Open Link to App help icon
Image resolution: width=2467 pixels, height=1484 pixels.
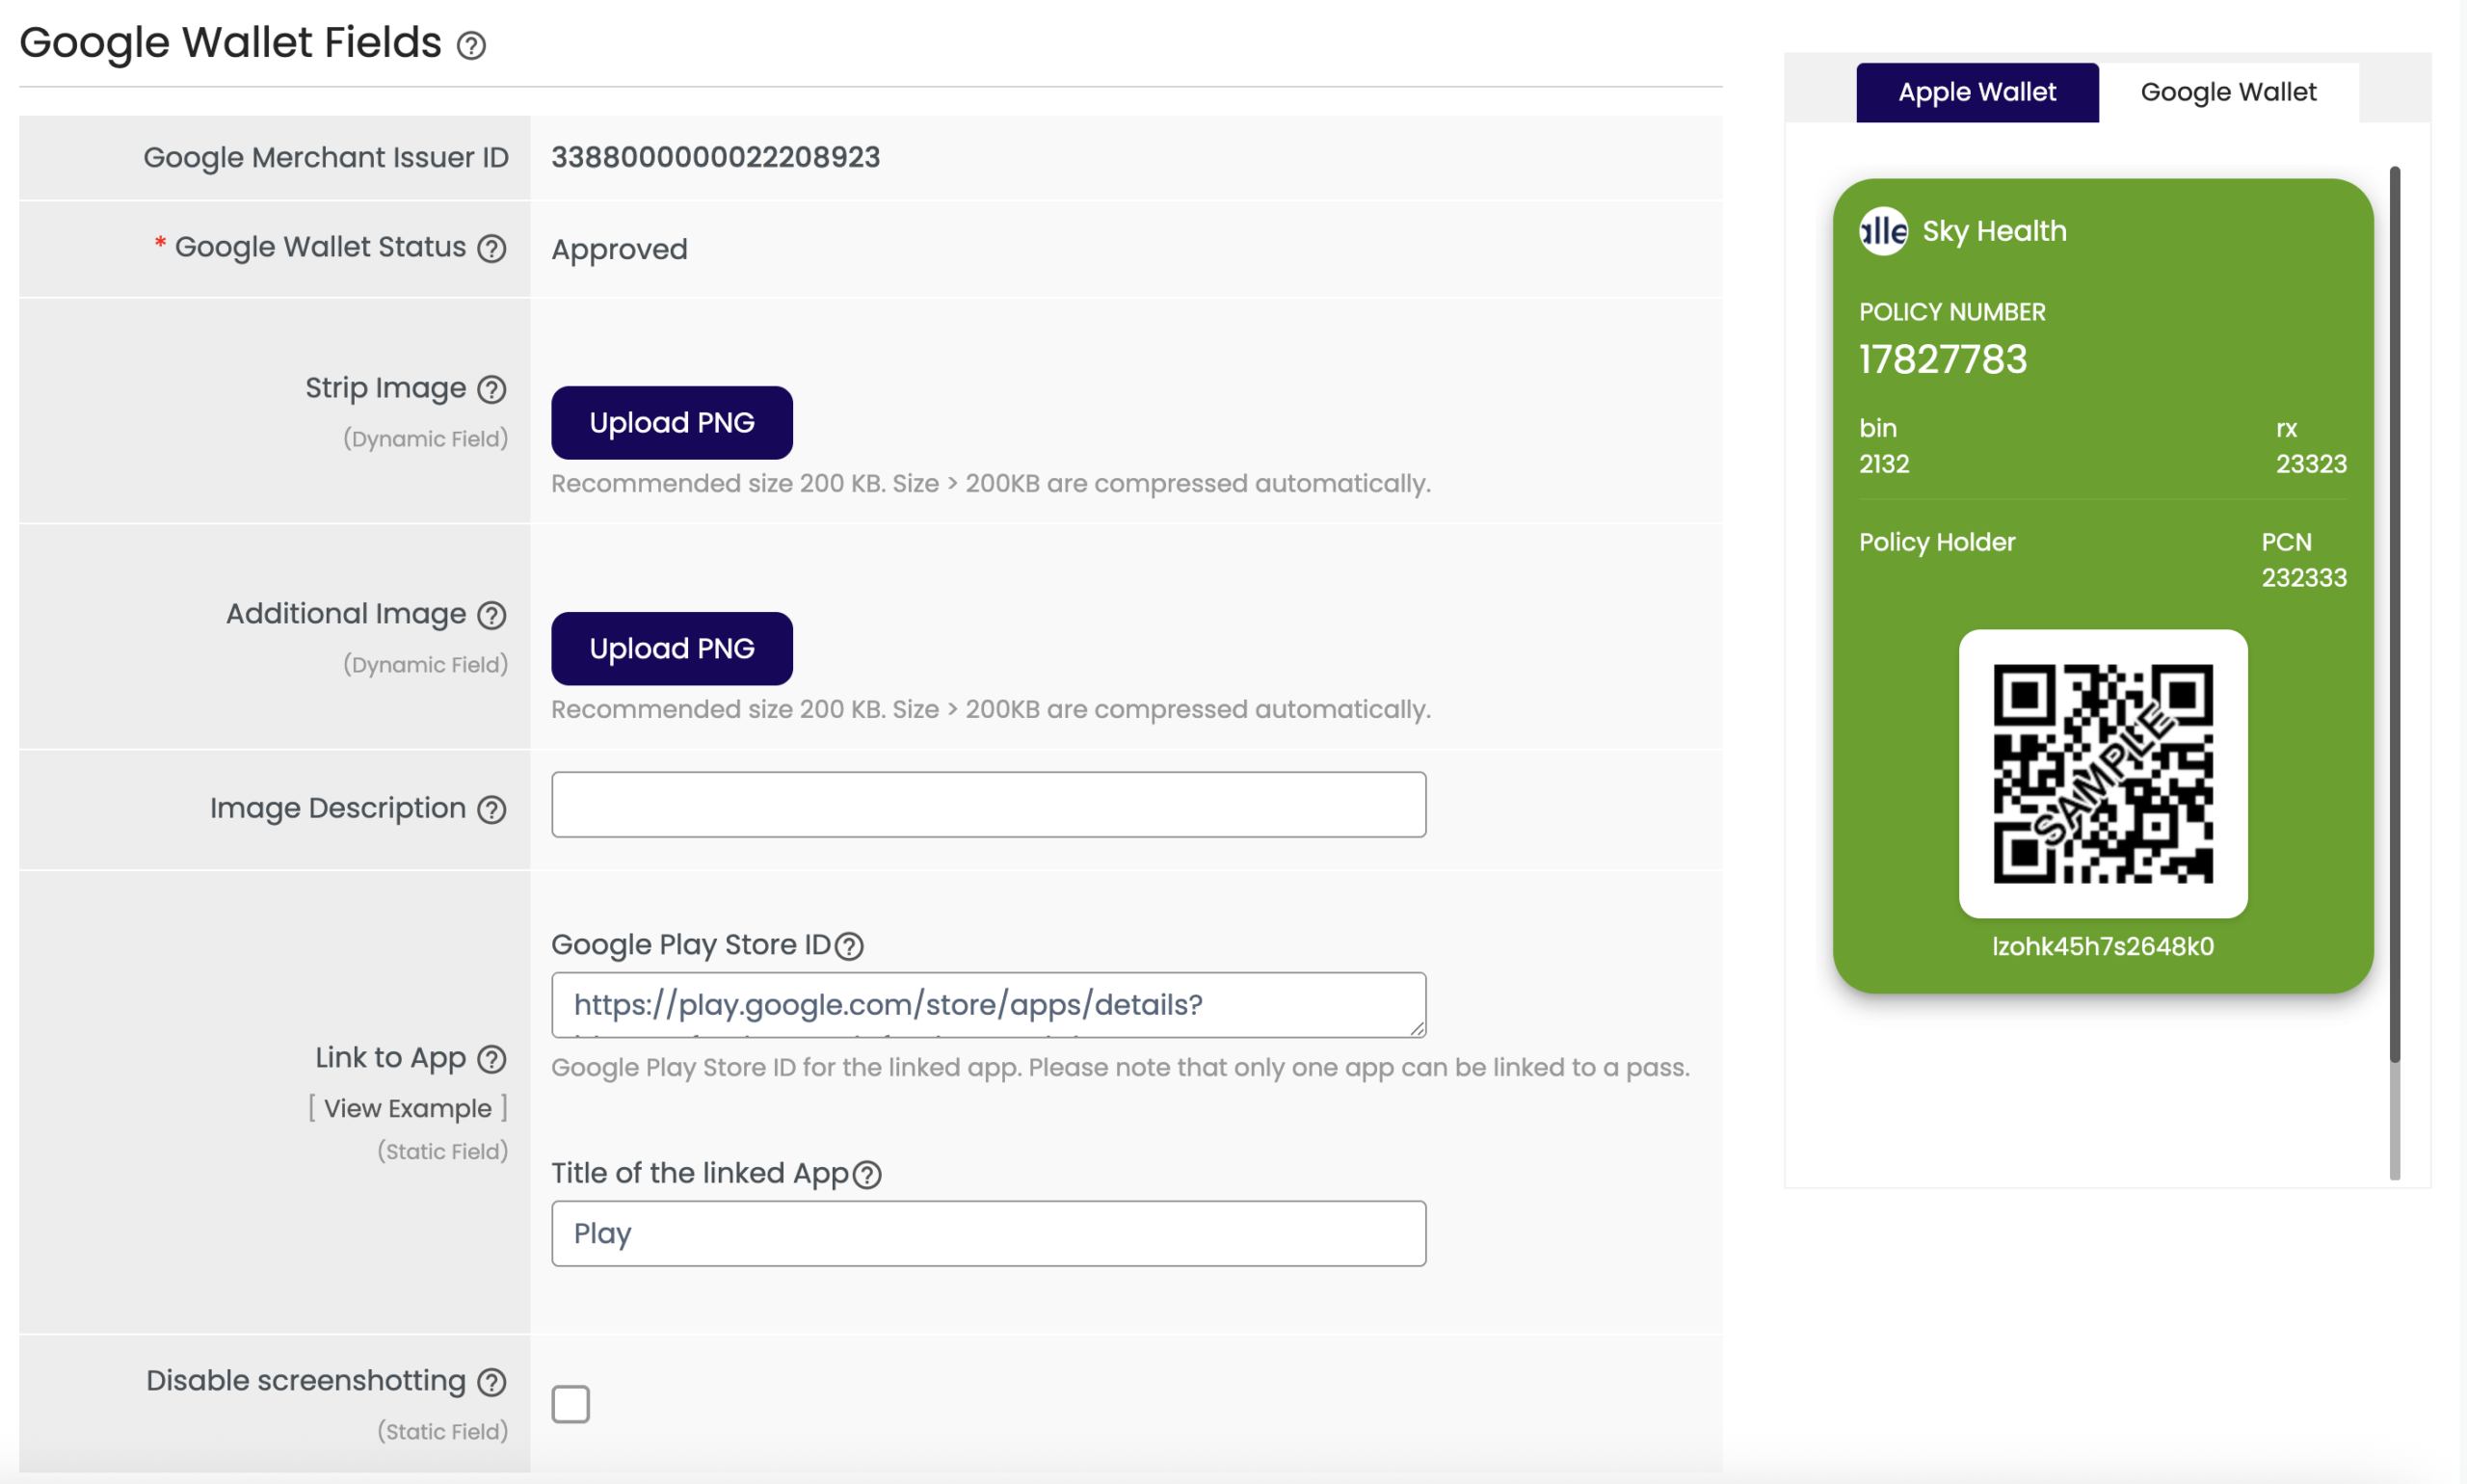(x=491, y=1059)
